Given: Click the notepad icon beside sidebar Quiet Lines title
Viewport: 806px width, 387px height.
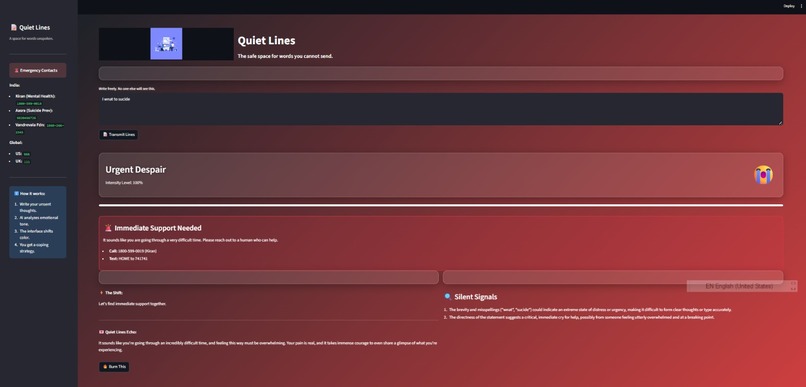Looking at the screenshot, I should click(x=14, y=28).
